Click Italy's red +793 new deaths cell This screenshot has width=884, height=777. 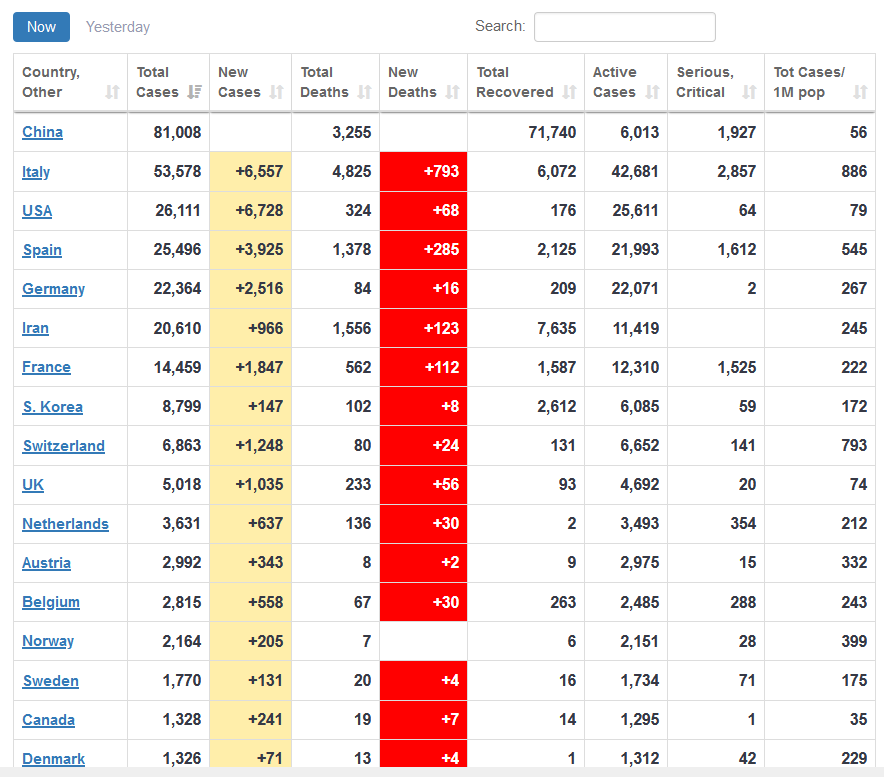point(423,171)
